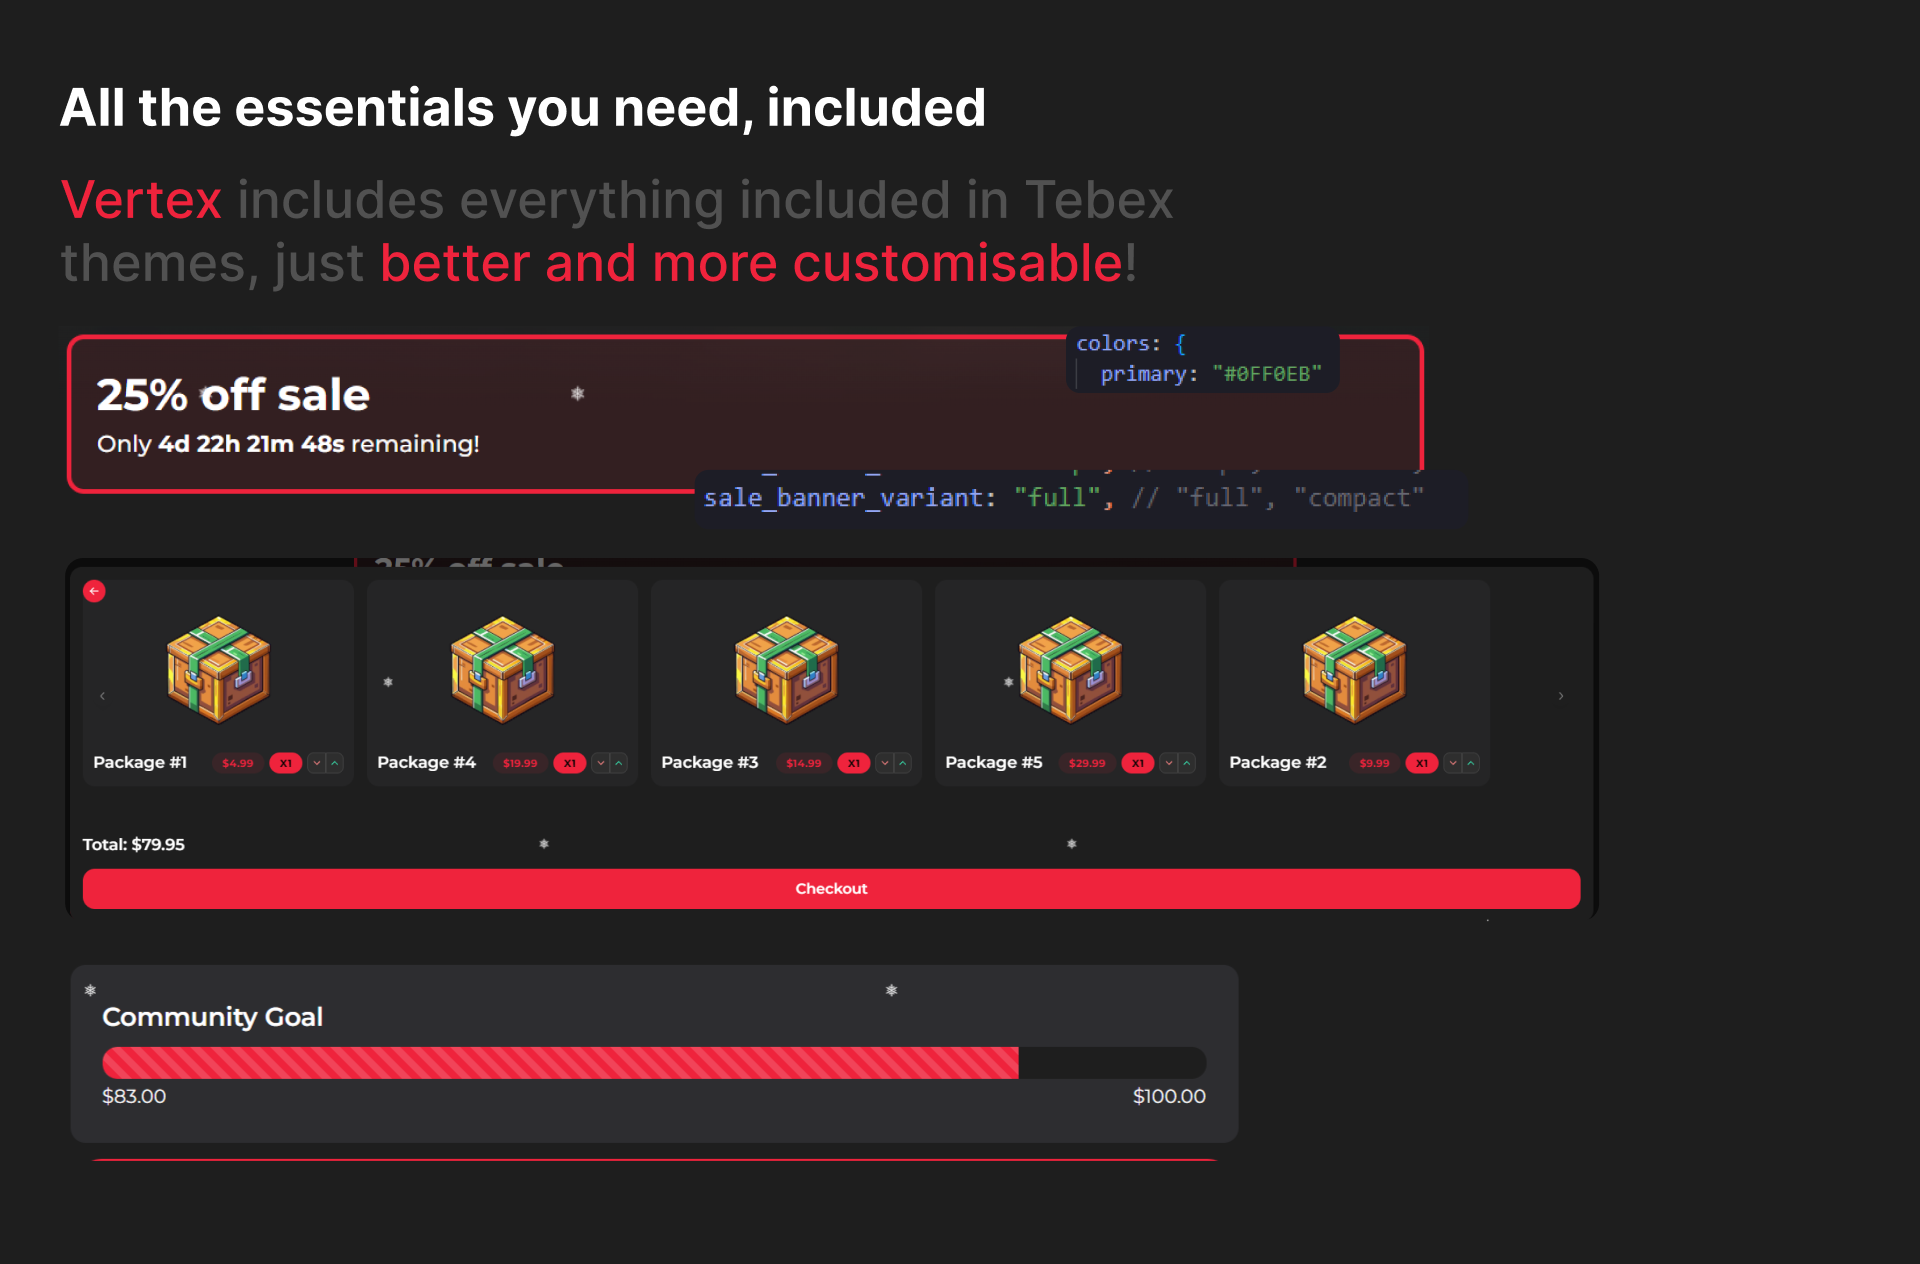The height and width of the screenshot is (1264, 1920).
Task: Decrease quantity of Package #5
Action: 1169,763
